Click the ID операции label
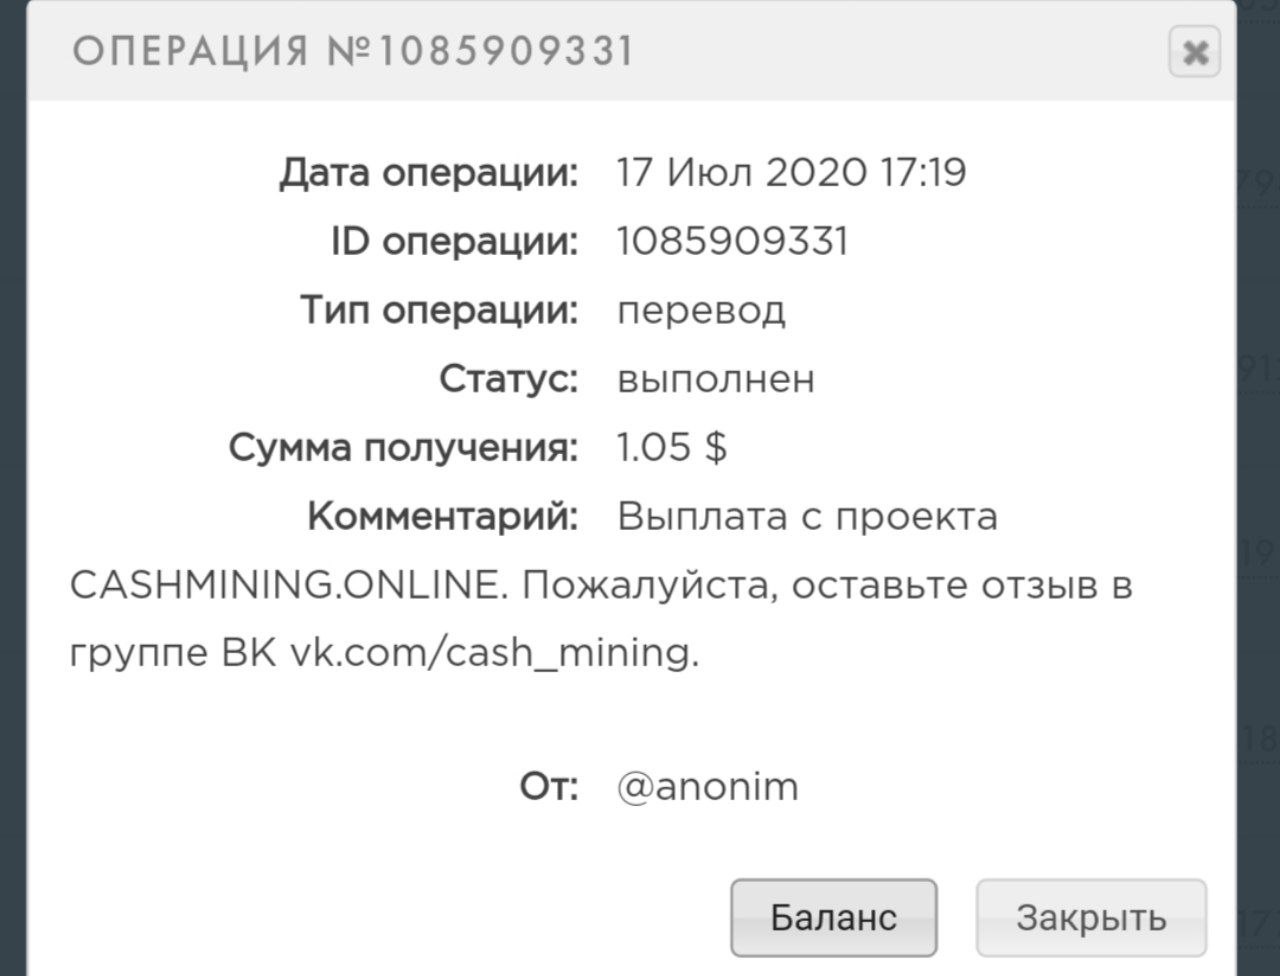1280x976 pixels. point(455,242)
